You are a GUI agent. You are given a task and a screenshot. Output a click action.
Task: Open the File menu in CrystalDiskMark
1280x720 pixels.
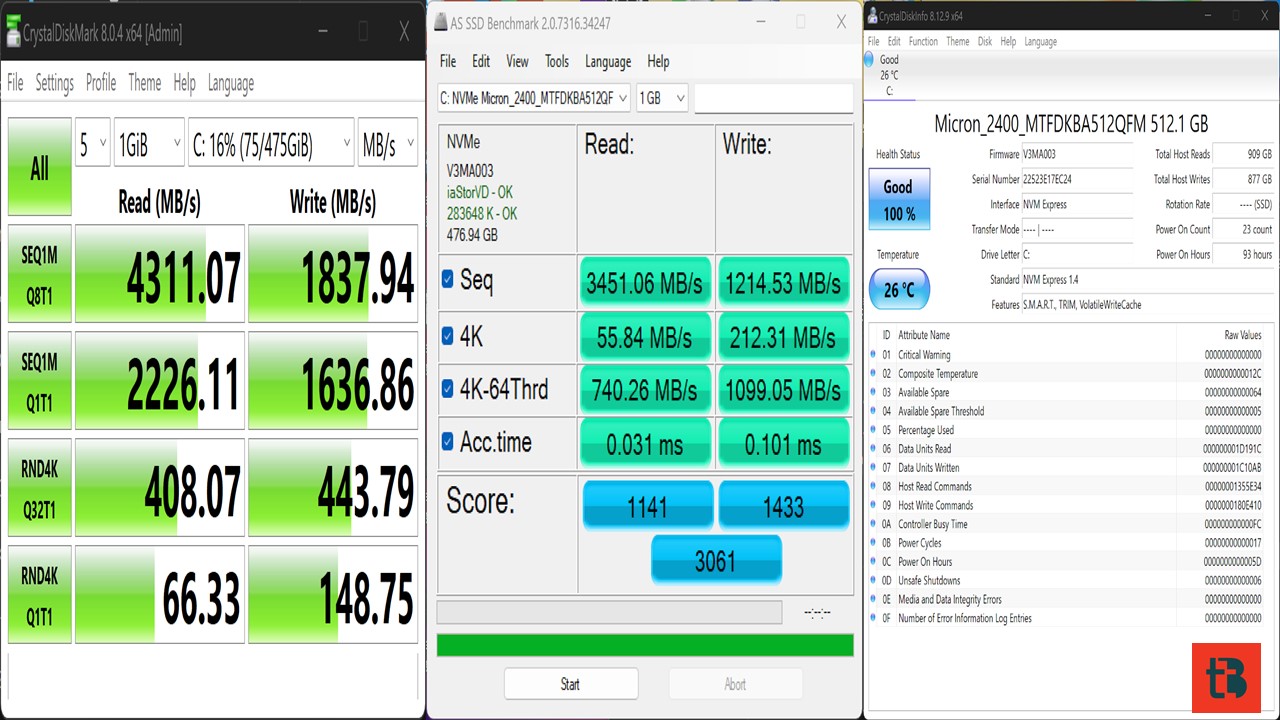click(15, 83)
